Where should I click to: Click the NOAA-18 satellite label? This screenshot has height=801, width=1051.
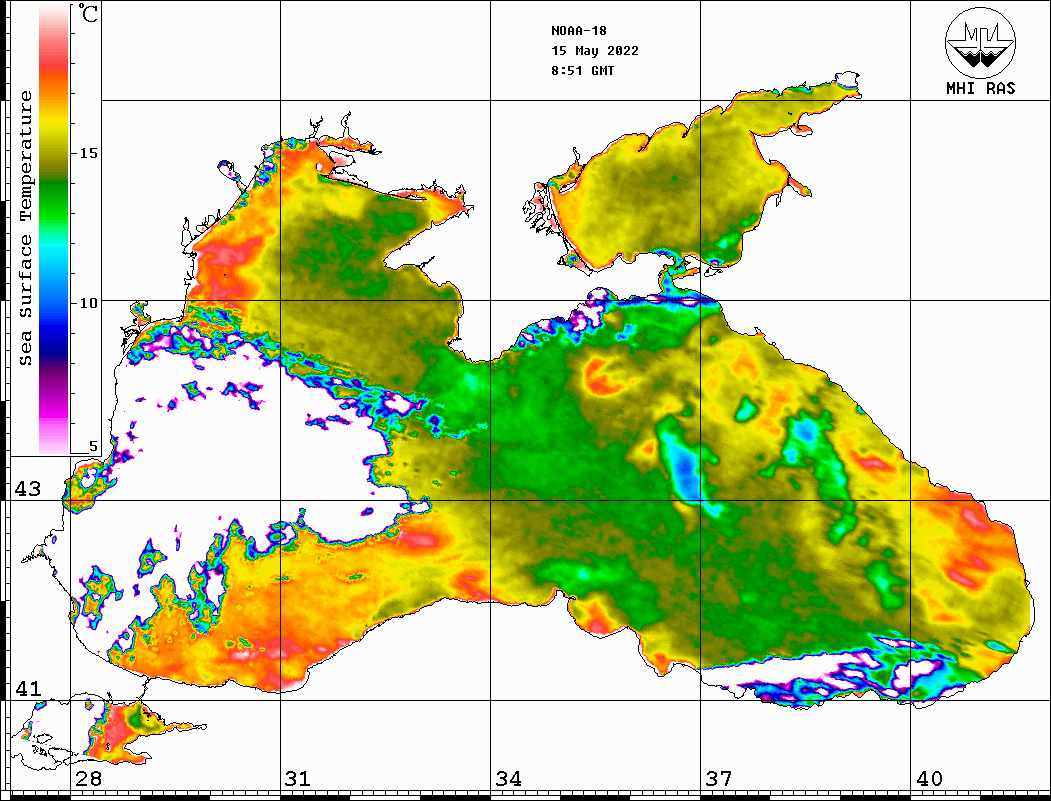(578, 31)
